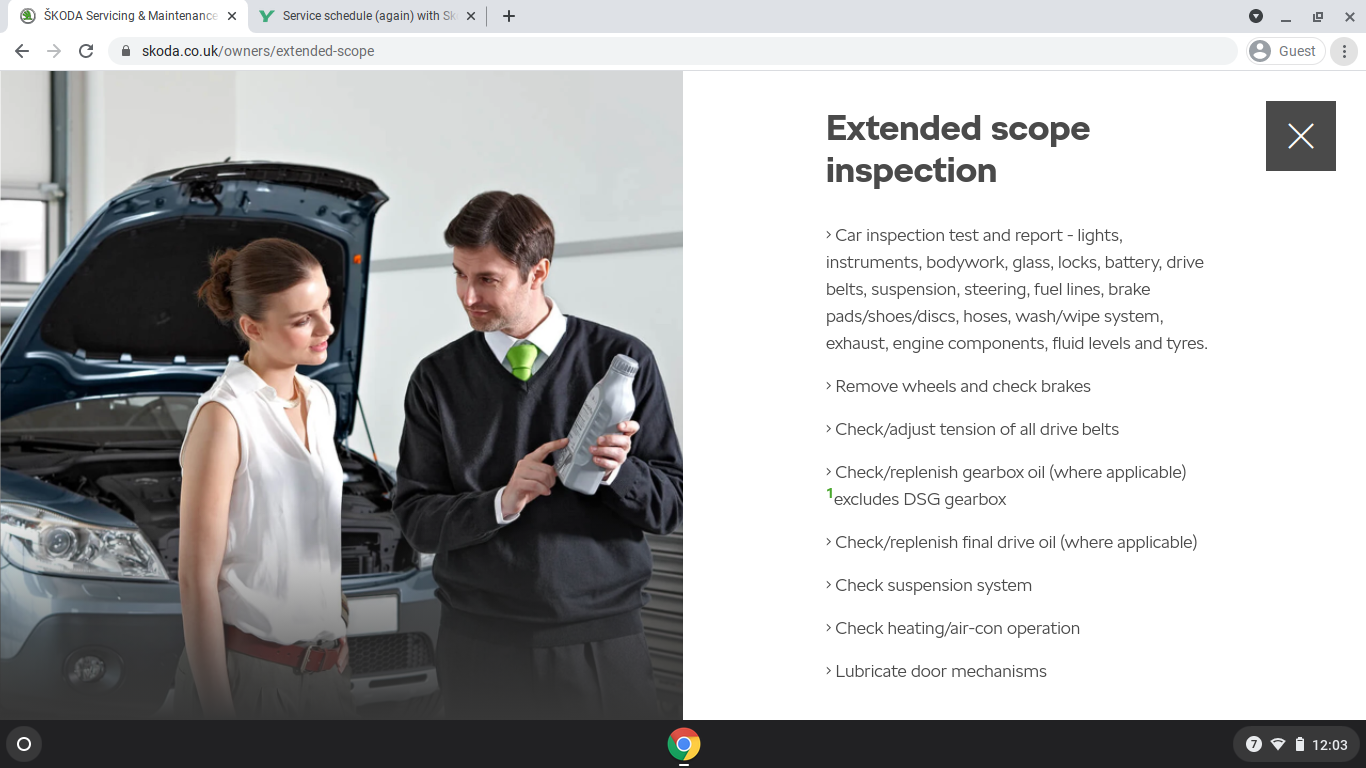Image resolution: width=1366 pixels, height=768 pixels.
Task: Open the ChromeOS launcher circle
Action: click(x=24, y=744)
